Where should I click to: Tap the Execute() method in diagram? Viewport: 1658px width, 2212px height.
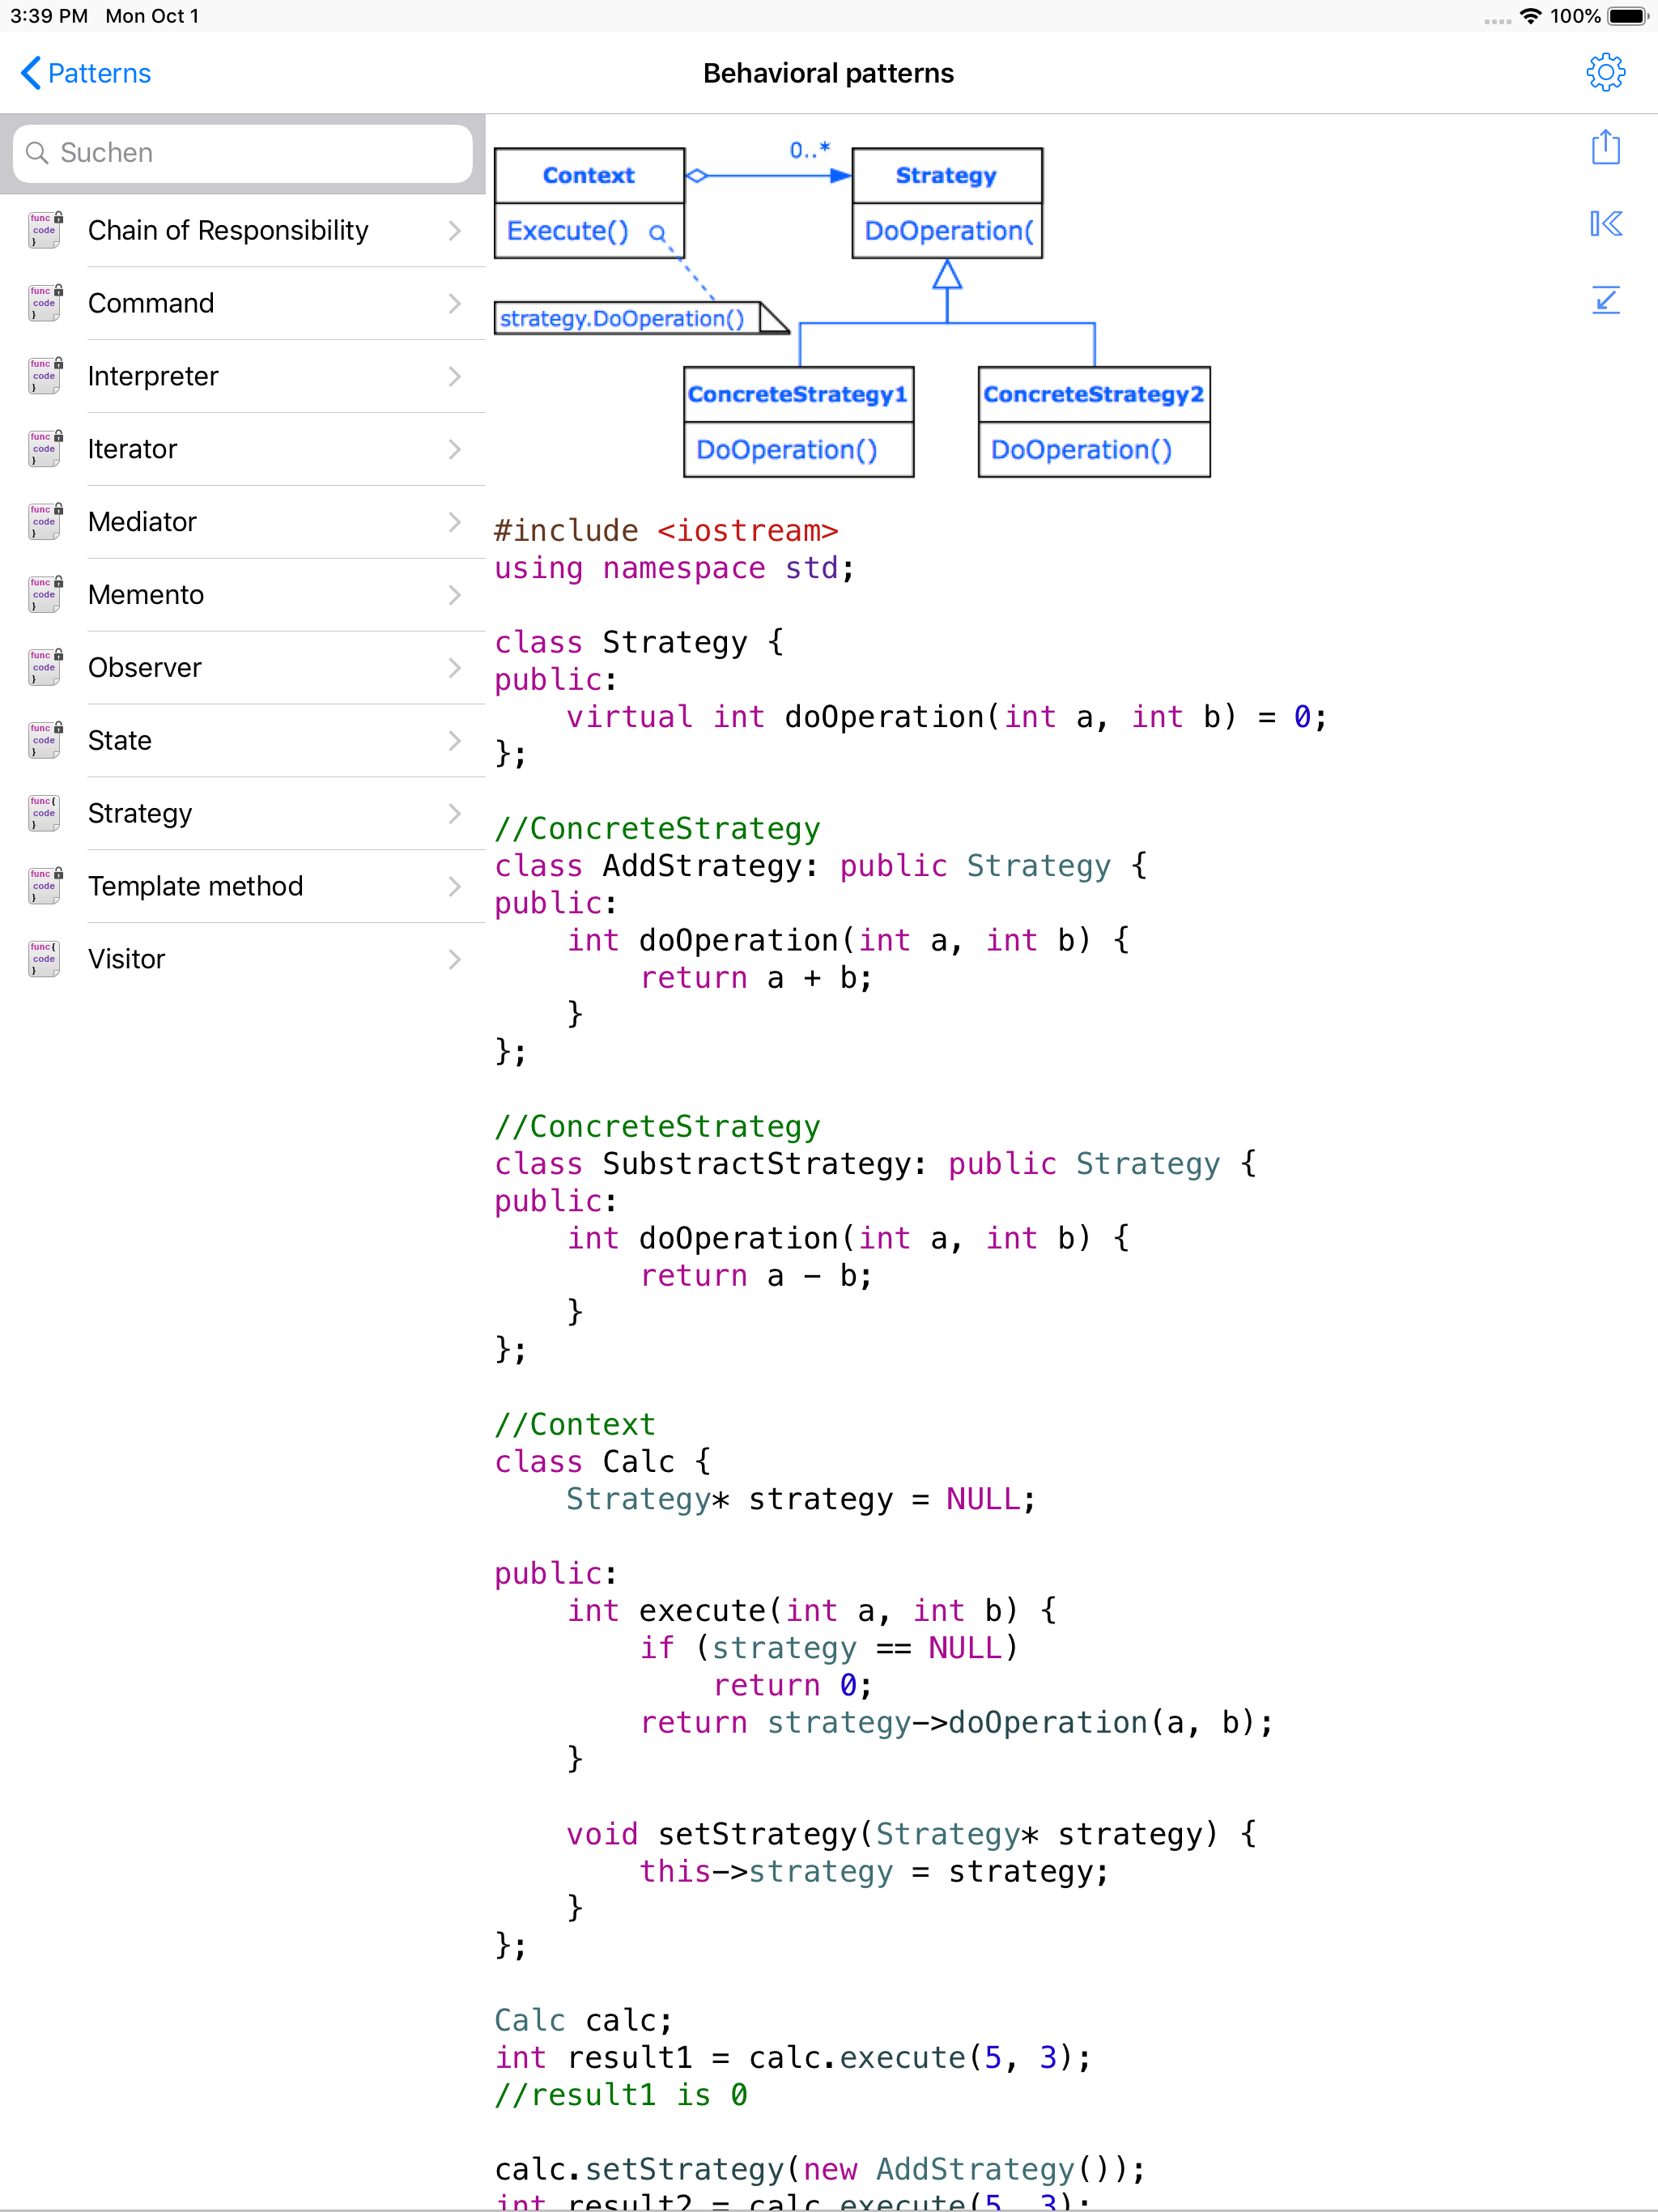point(567,231)
